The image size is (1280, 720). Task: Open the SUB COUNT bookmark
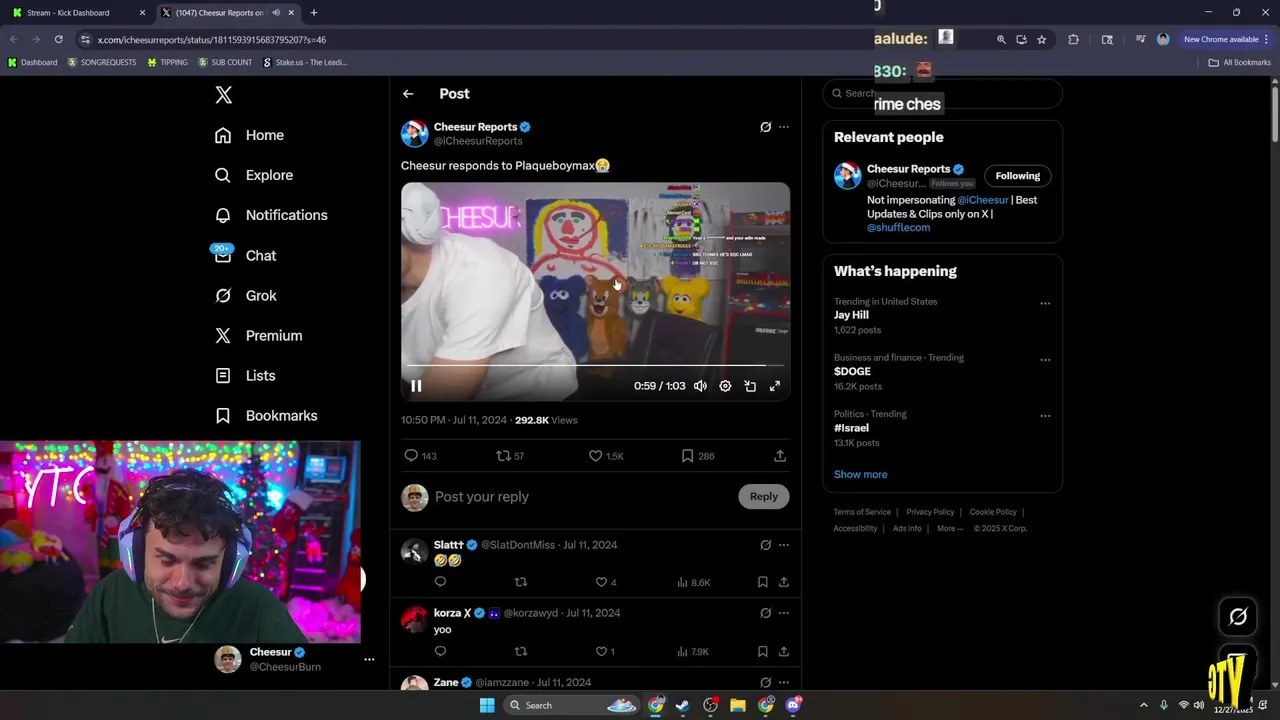click(225, 63)
